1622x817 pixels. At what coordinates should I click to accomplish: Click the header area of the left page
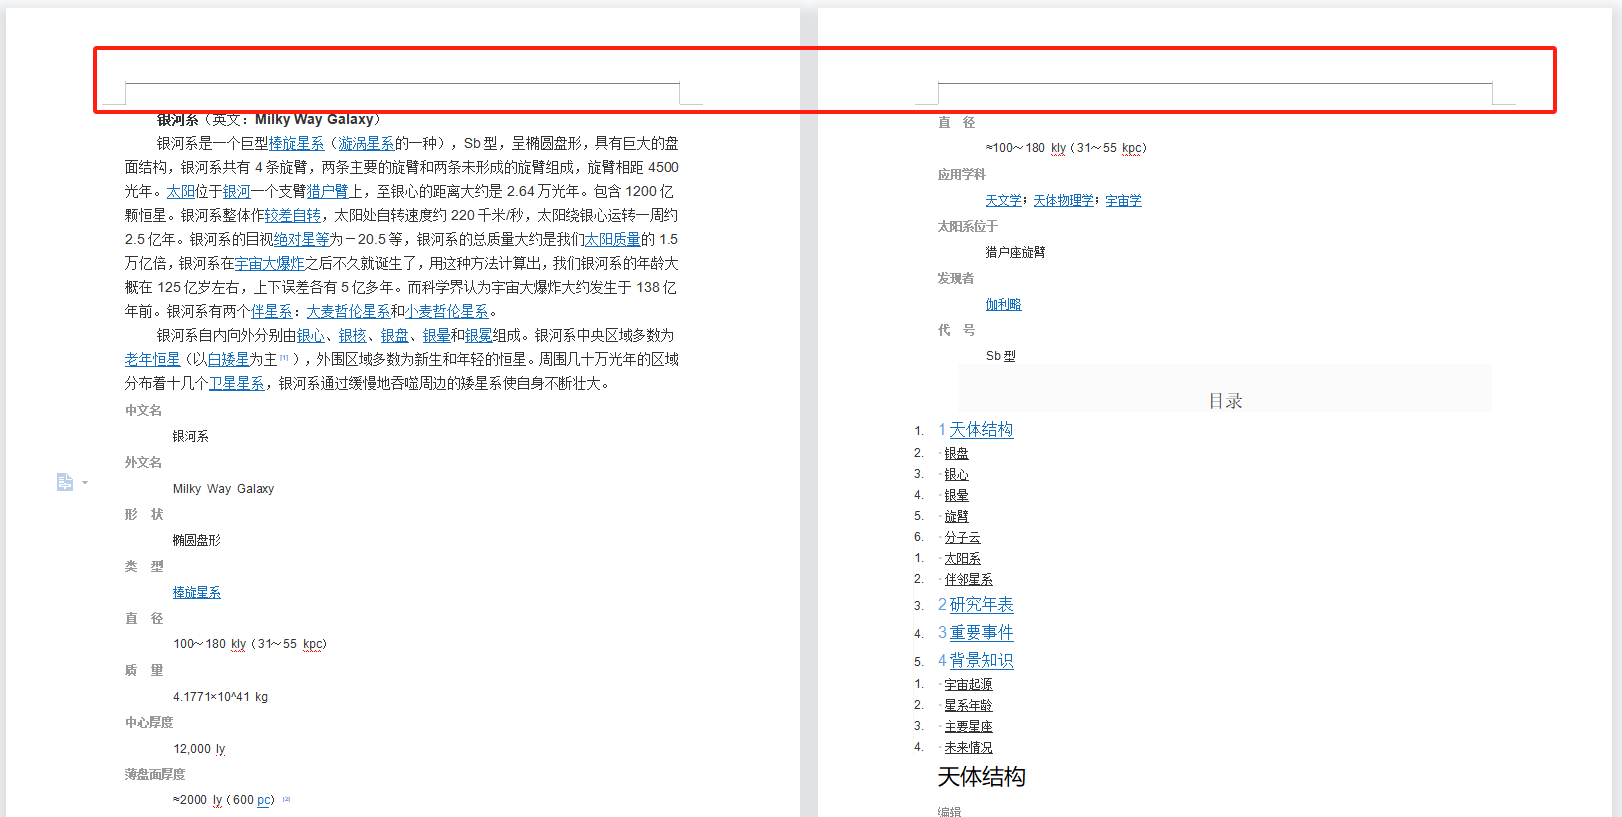(402, 80)
